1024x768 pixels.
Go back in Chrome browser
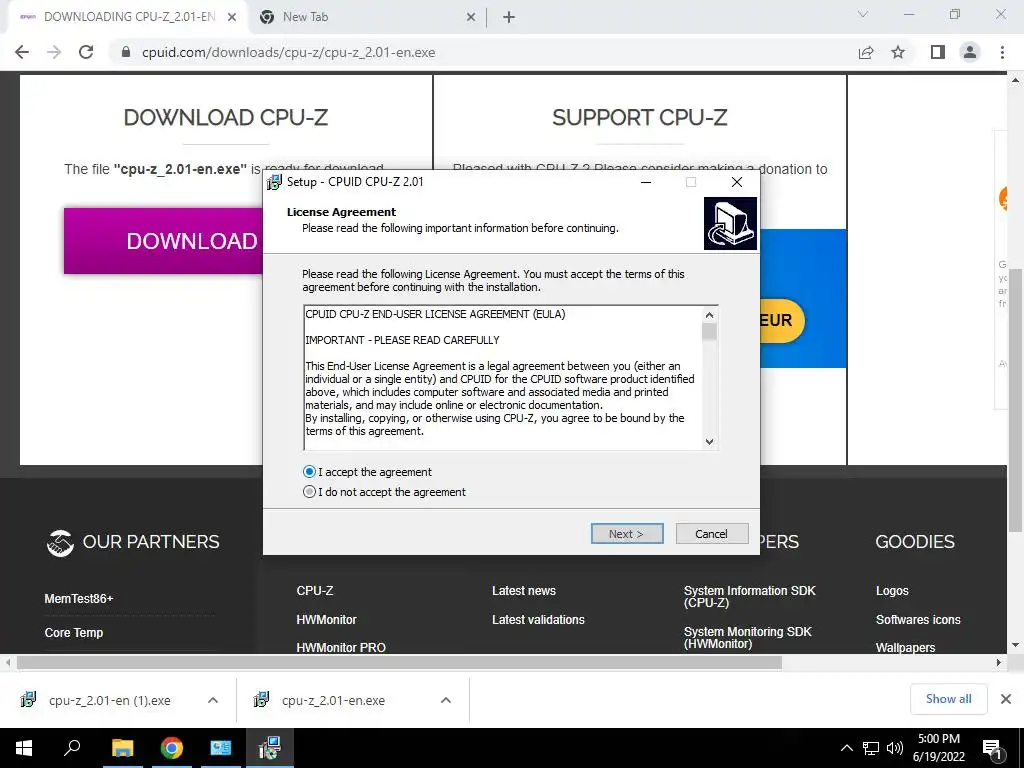tap(22, 52)
